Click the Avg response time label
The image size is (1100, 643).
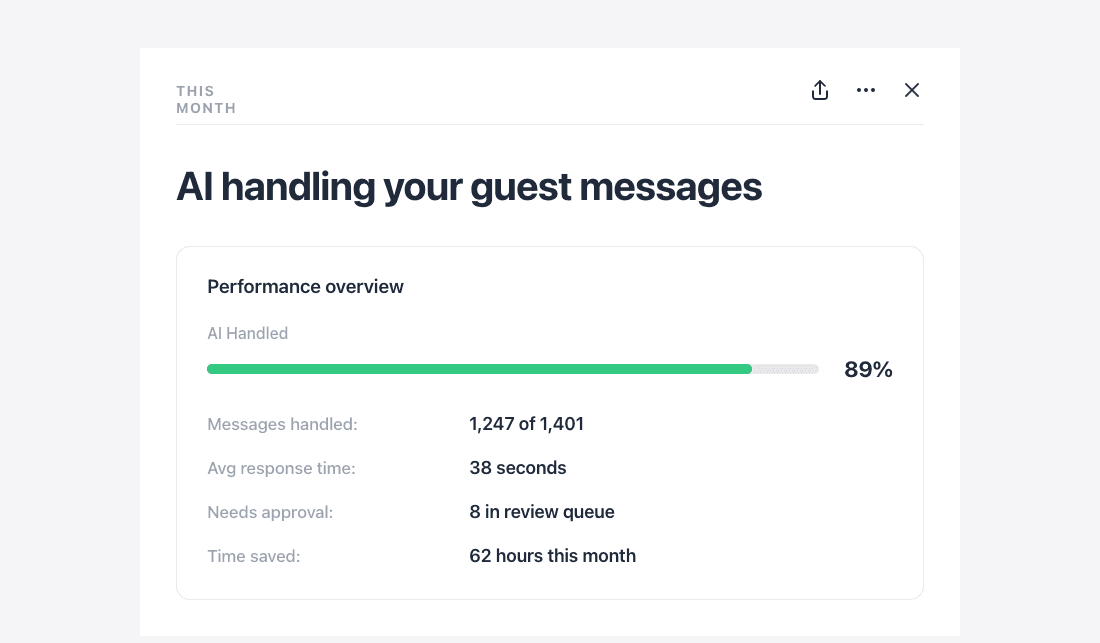[x=281, y=468]
